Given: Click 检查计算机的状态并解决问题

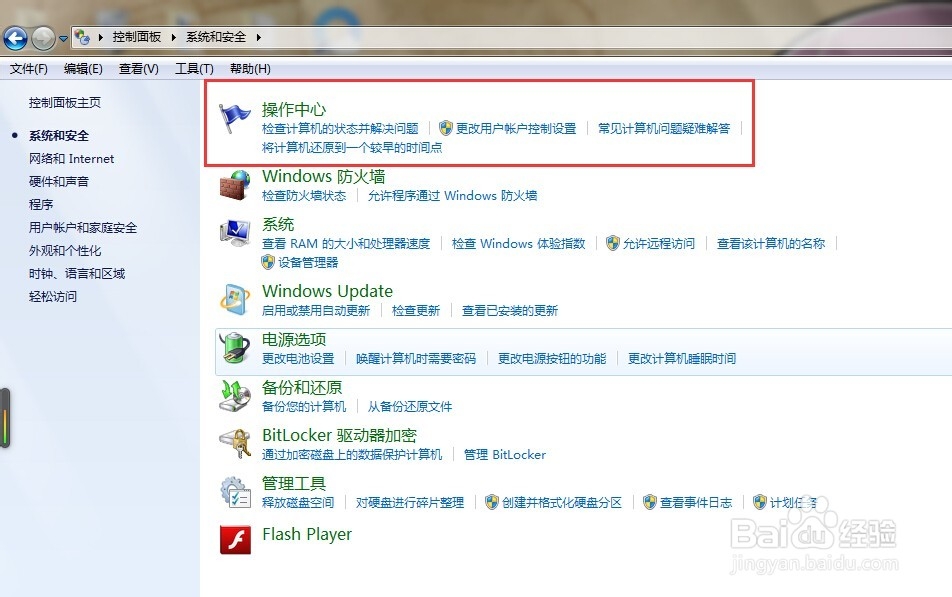Looking at the screenshot, I should coord(340,128).
